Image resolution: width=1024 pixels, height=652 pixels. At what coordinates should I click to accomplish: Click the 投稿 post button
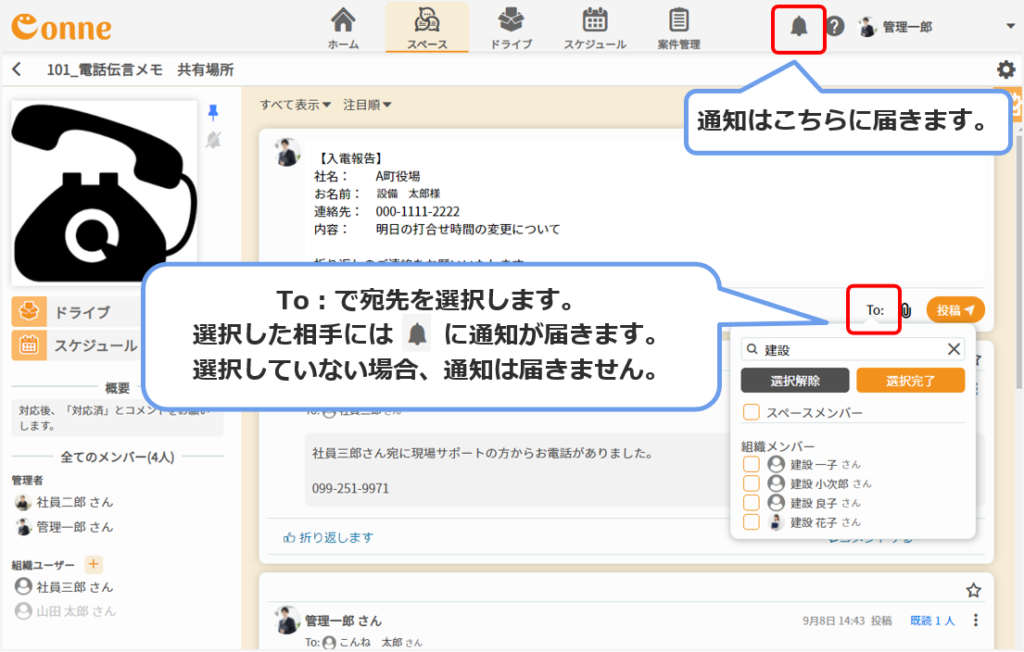coord(955,310)
